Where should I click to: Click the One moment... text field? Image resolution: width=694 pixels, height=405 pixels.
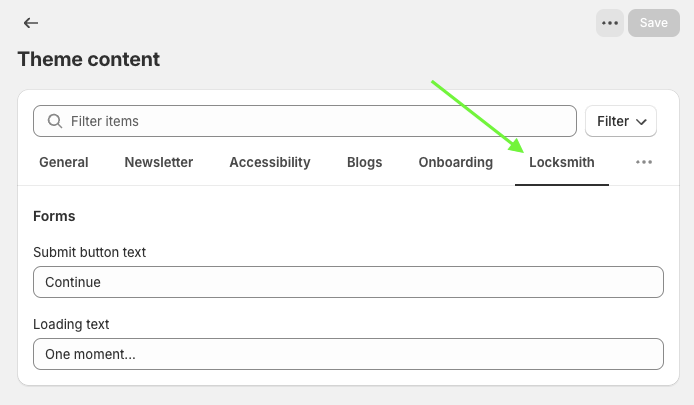pyautogui.click(x=348, y=354)
